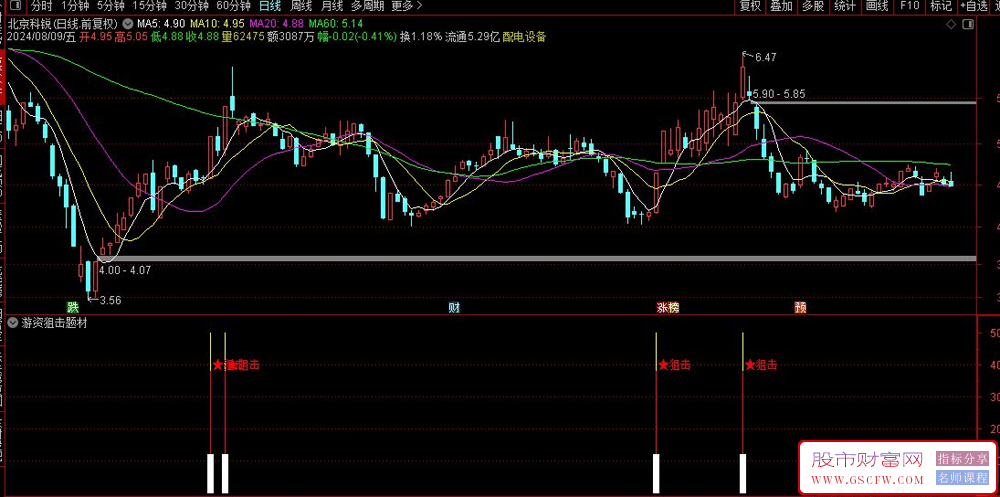
Task: Switch to 月线 monthly chart
Action: coord(332,6)
